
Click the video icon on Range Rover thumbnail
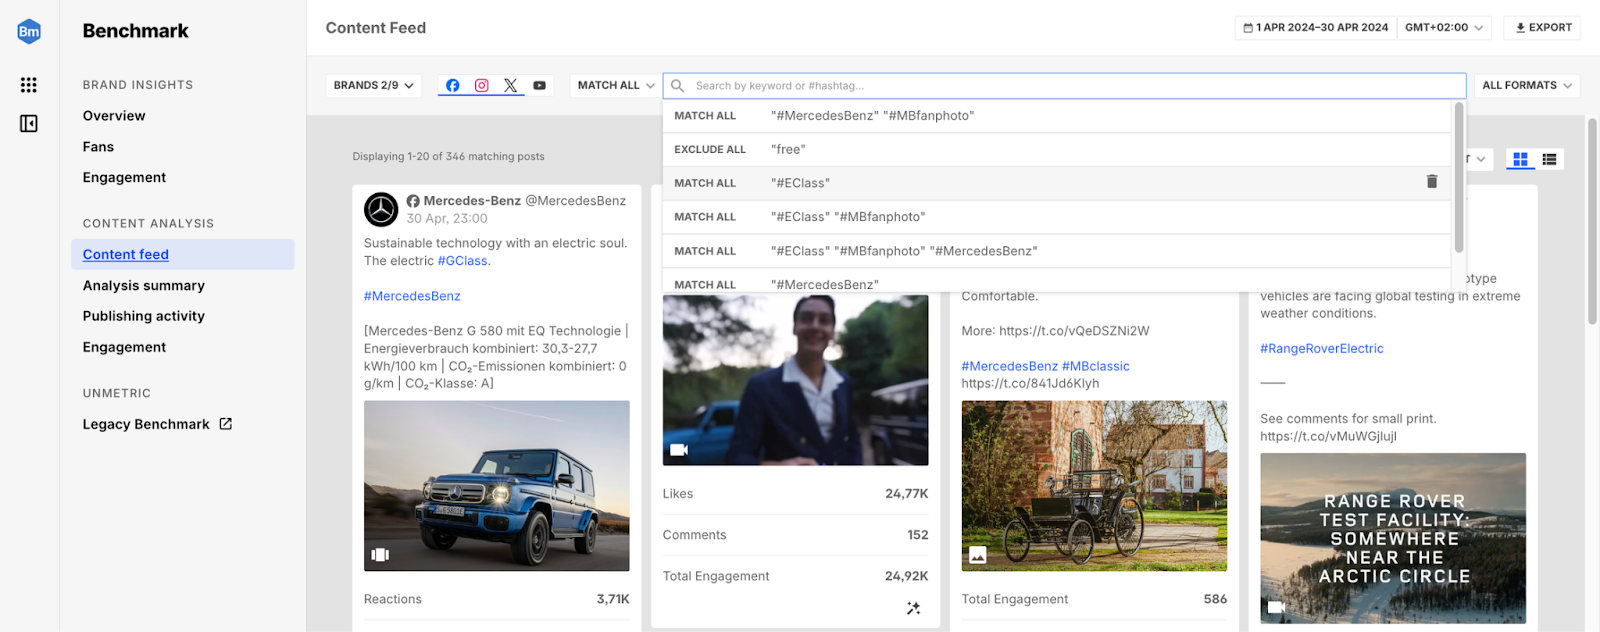point(1277,607)
